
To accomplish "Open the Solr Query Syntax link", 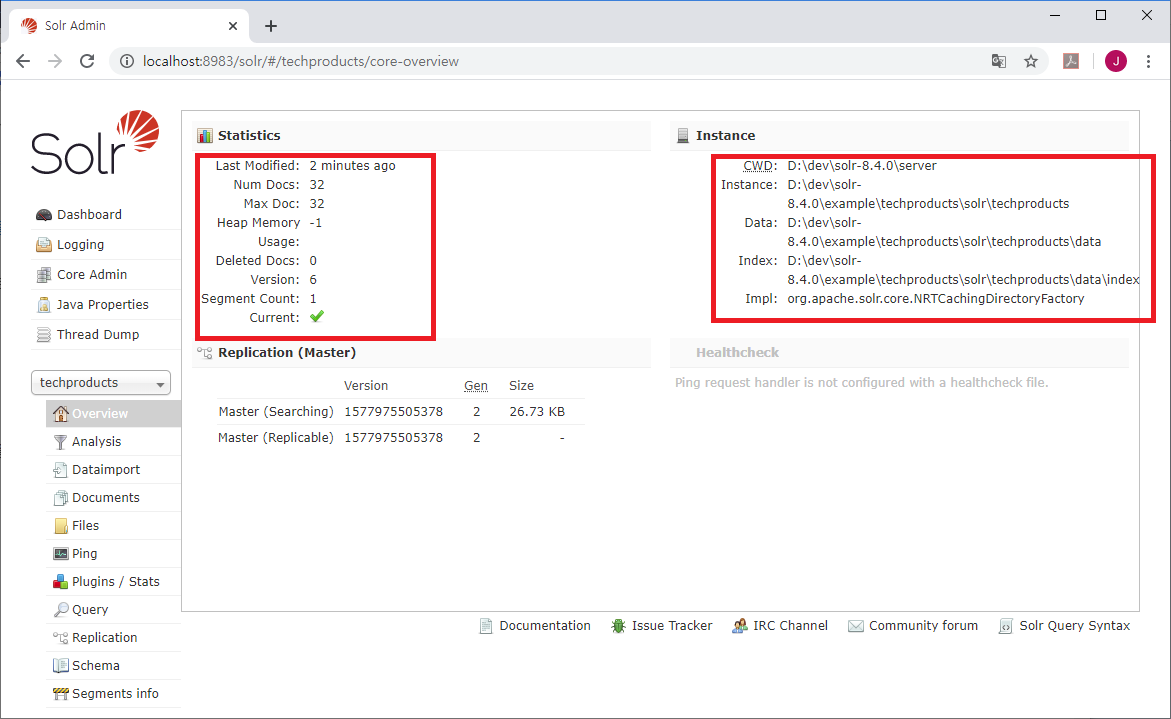I will pos(1075,626).
